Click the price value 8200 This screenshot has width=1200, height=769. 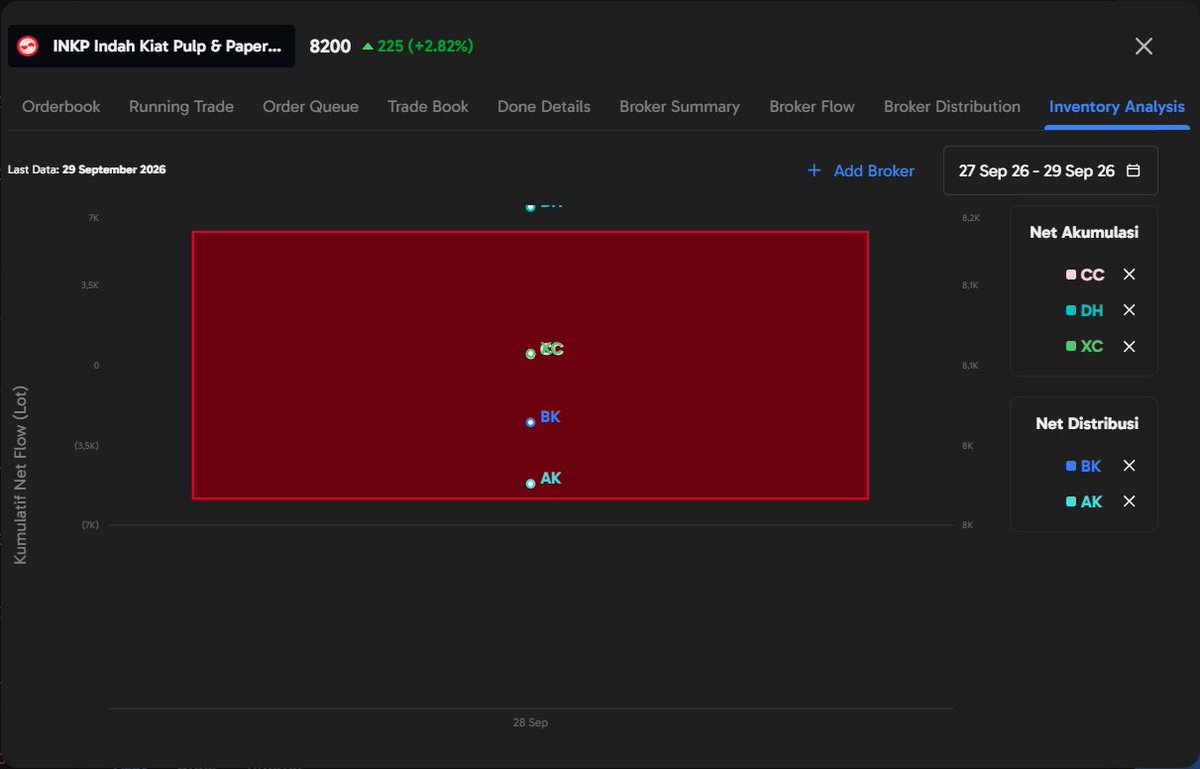(330, 46)
